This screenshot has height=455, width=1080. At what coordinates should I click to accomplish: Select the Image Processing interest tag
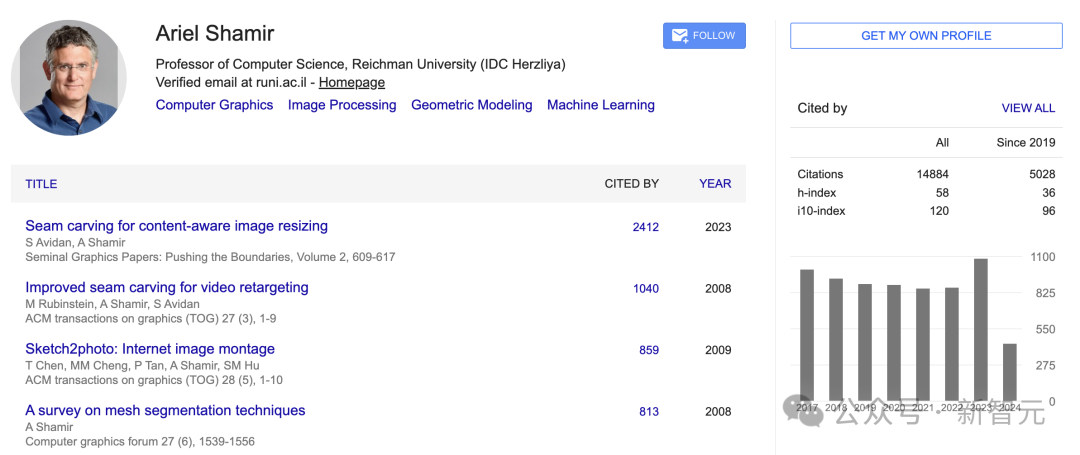pos(342,105)
